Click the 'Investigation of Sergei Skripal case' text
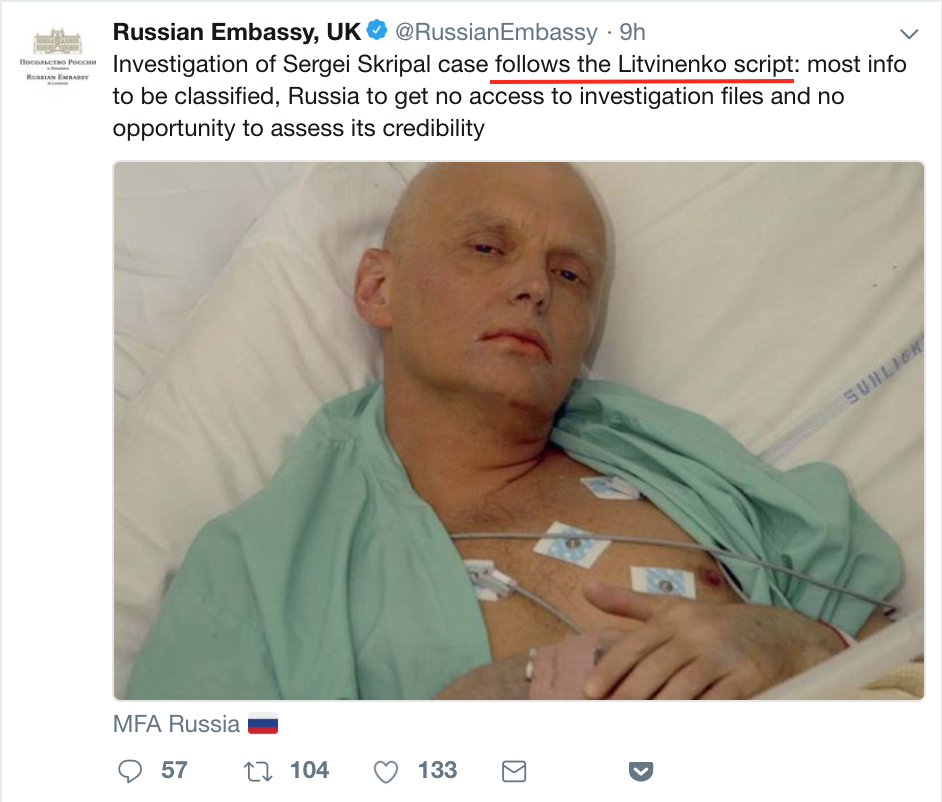 299,65
